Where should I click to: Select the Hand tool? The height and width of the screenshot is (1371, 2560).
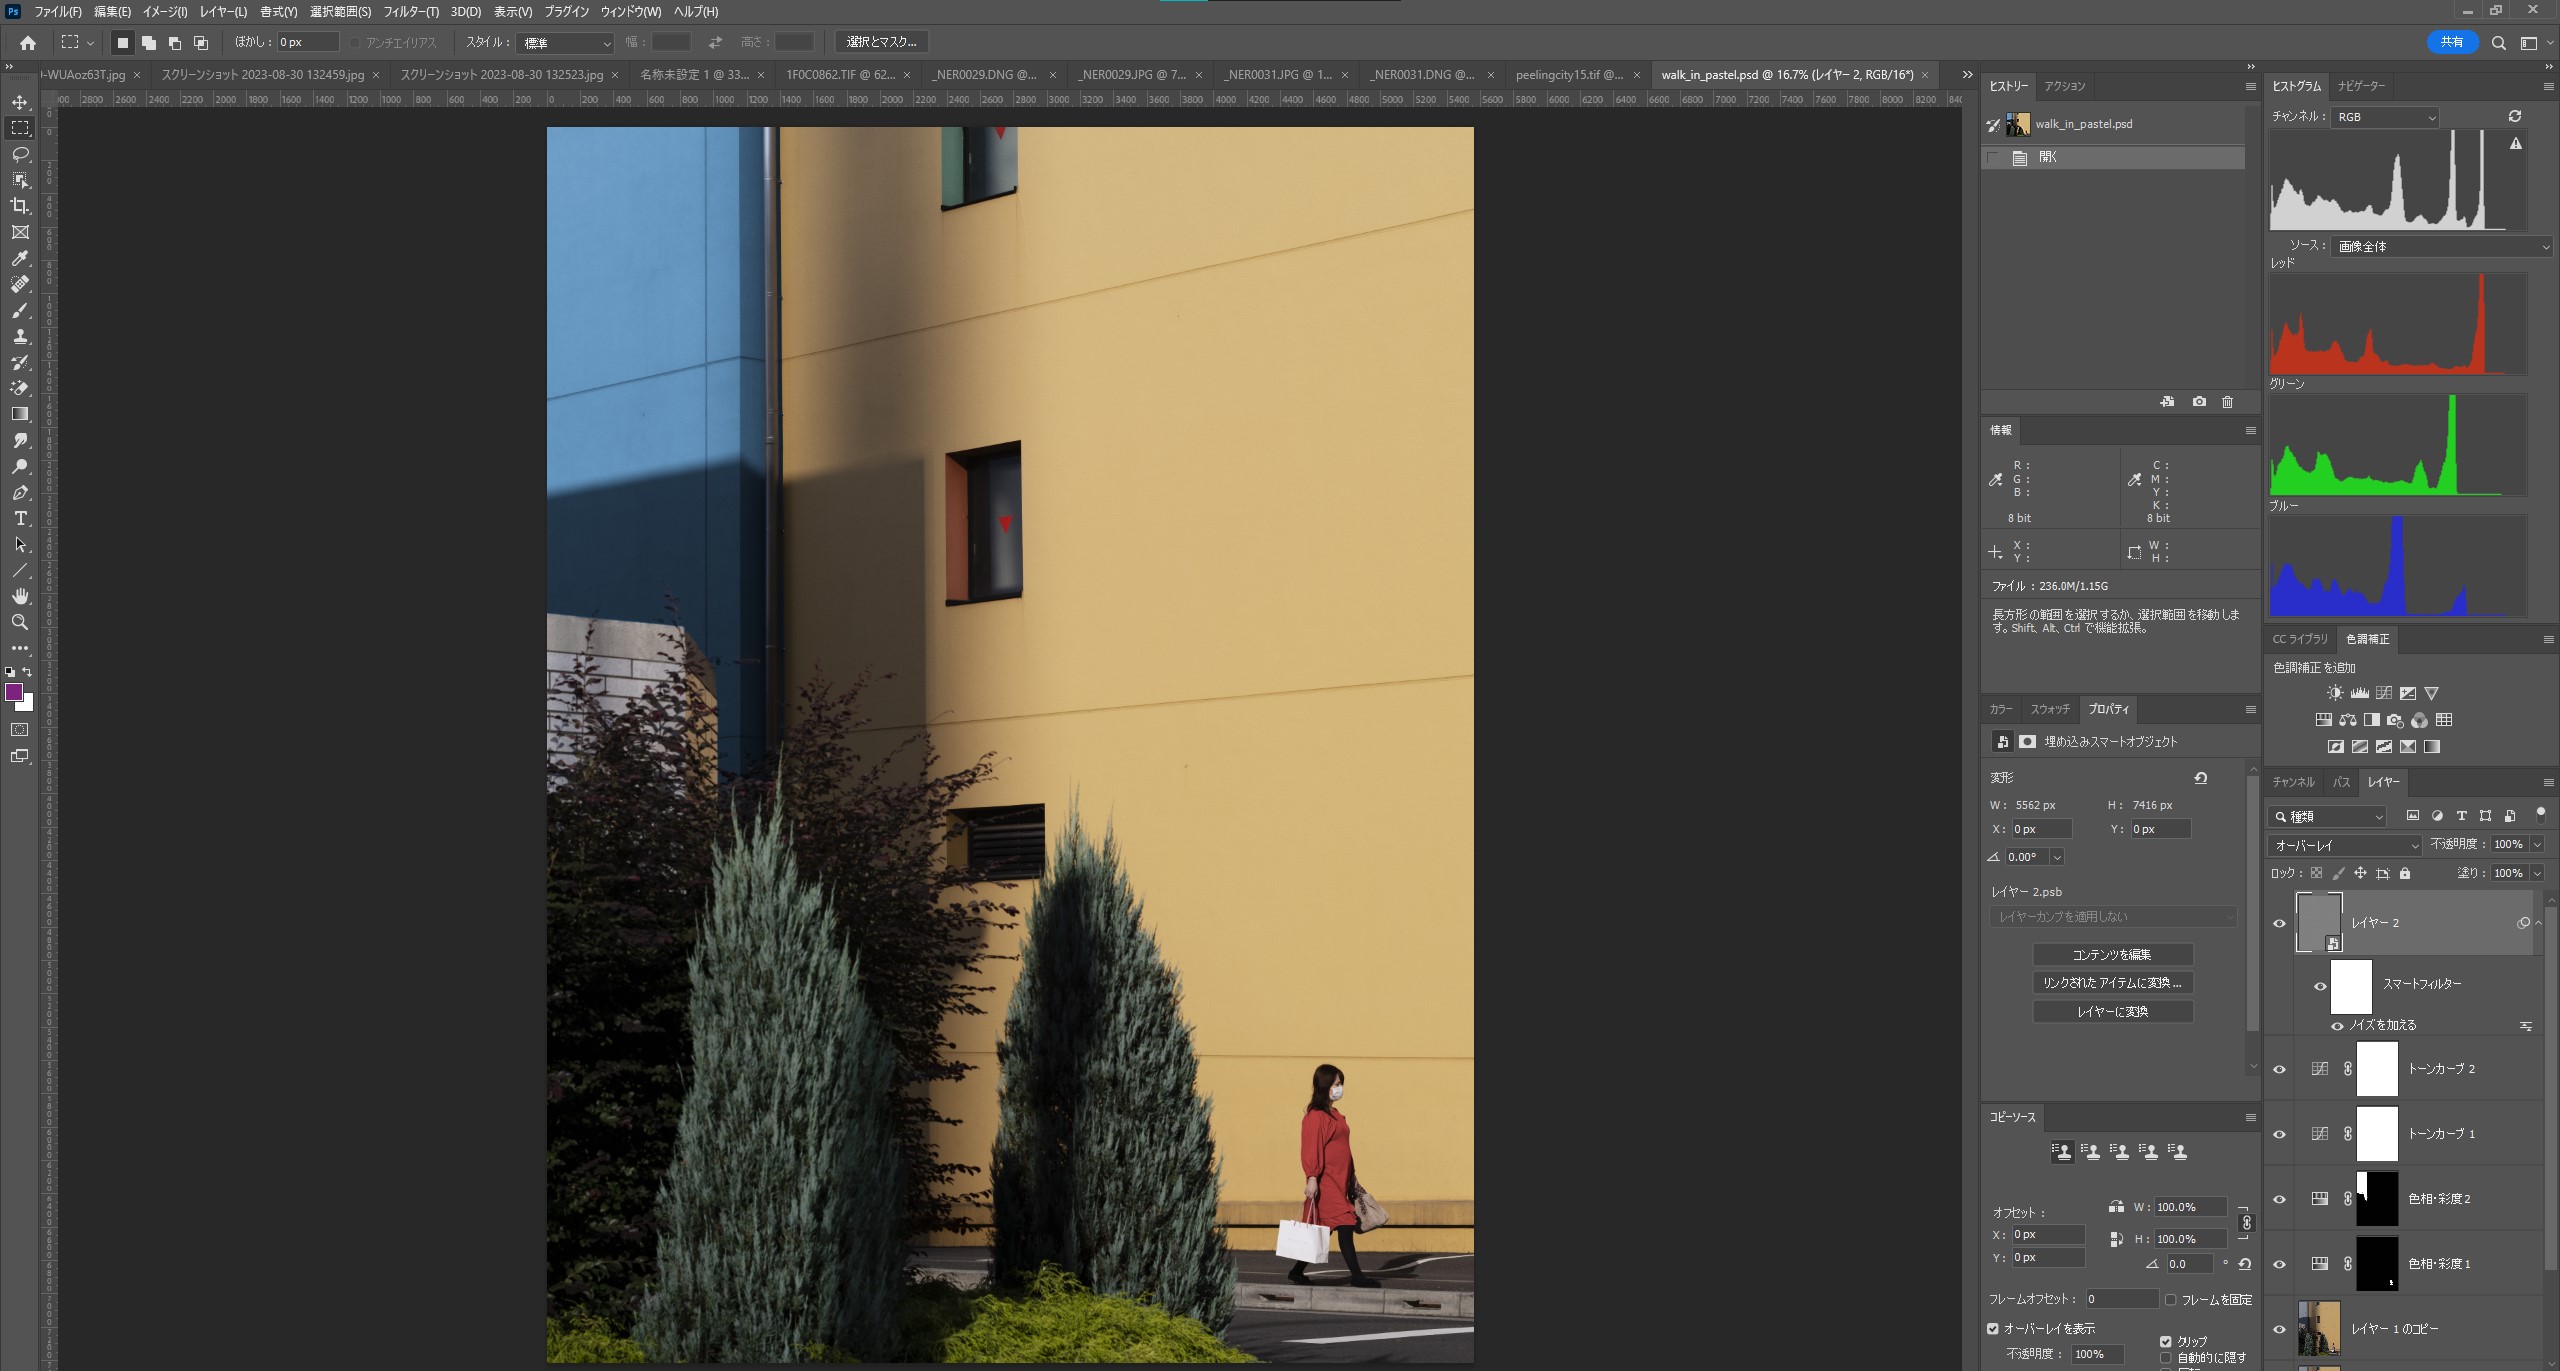click(20, 596)
